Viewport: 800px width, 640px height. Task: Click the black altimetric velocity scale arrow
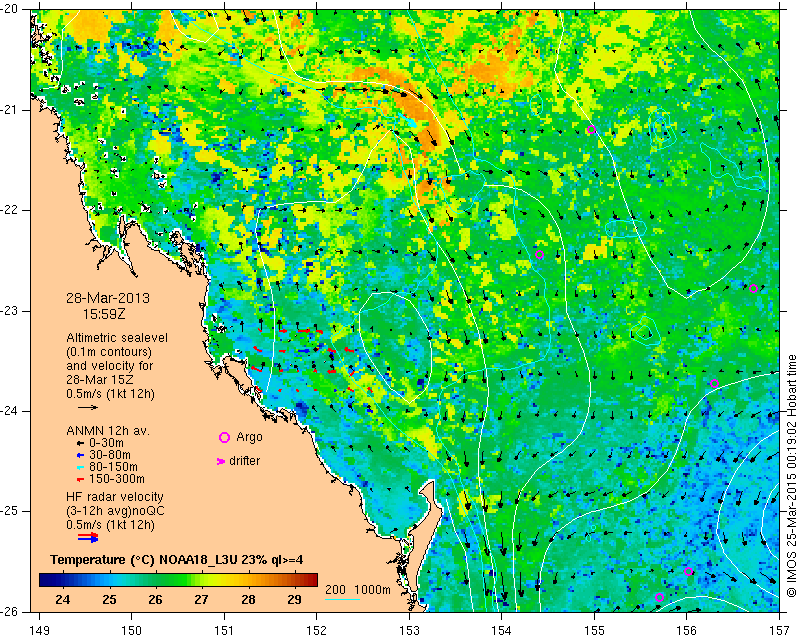88,407
